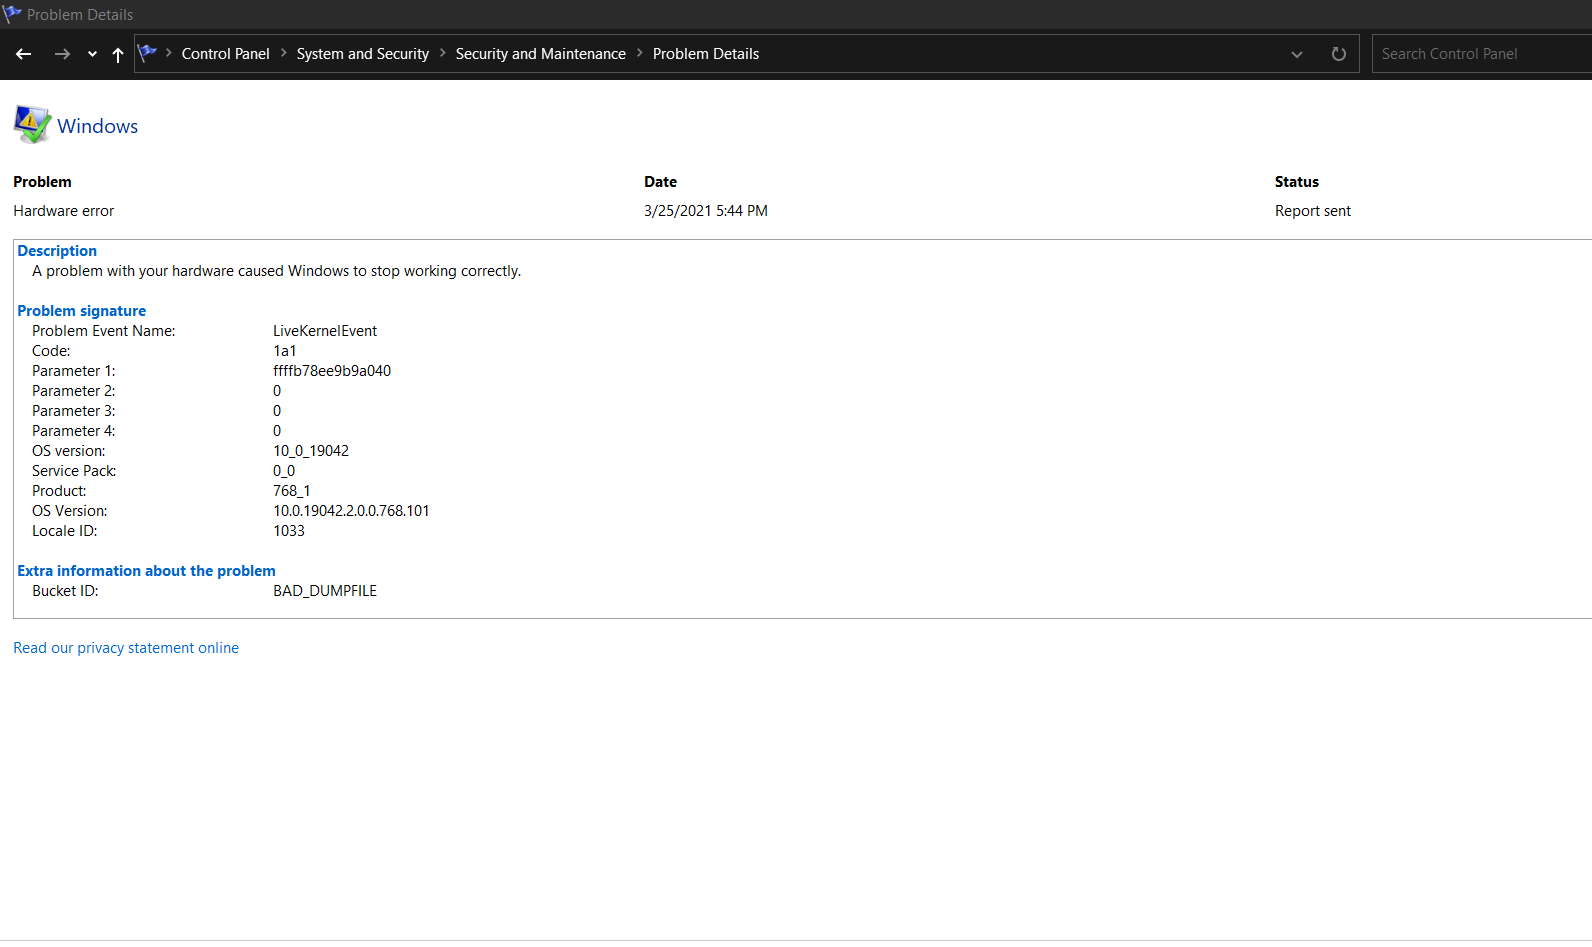Click the code value 1a1
1592x947 pixels.
point(285,351)
